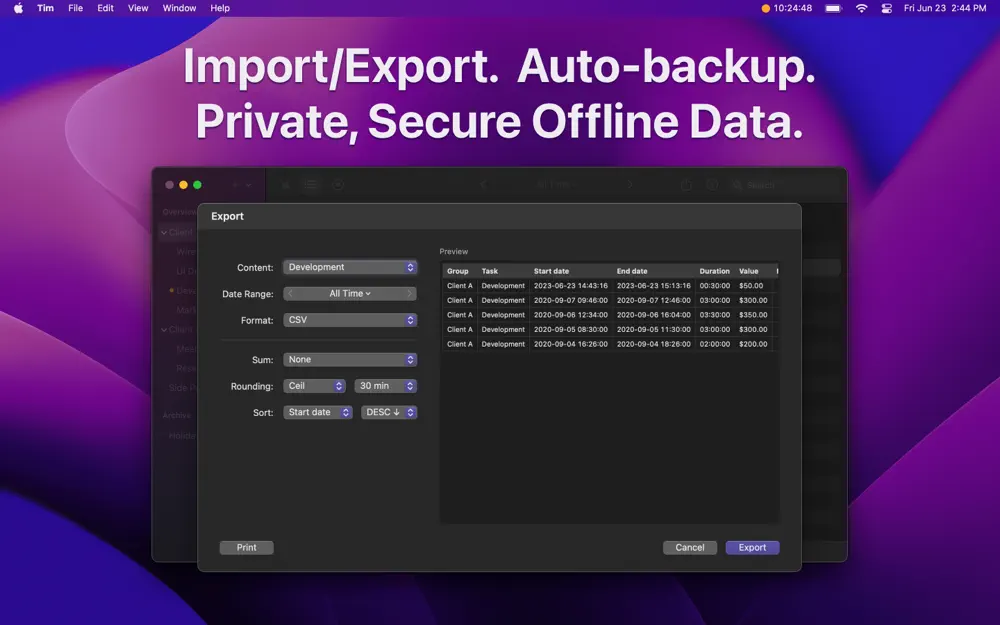Click the Start date column header

551,271
